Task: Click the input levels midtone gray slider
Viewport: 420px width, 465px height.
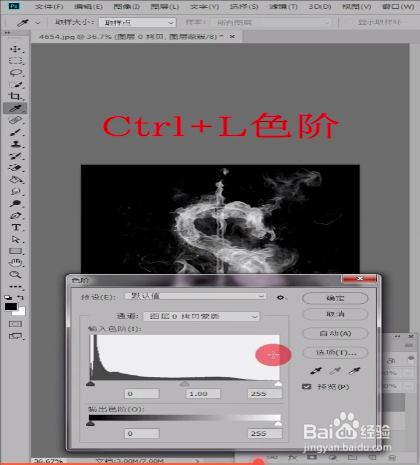Action: [x=184, y=384]
